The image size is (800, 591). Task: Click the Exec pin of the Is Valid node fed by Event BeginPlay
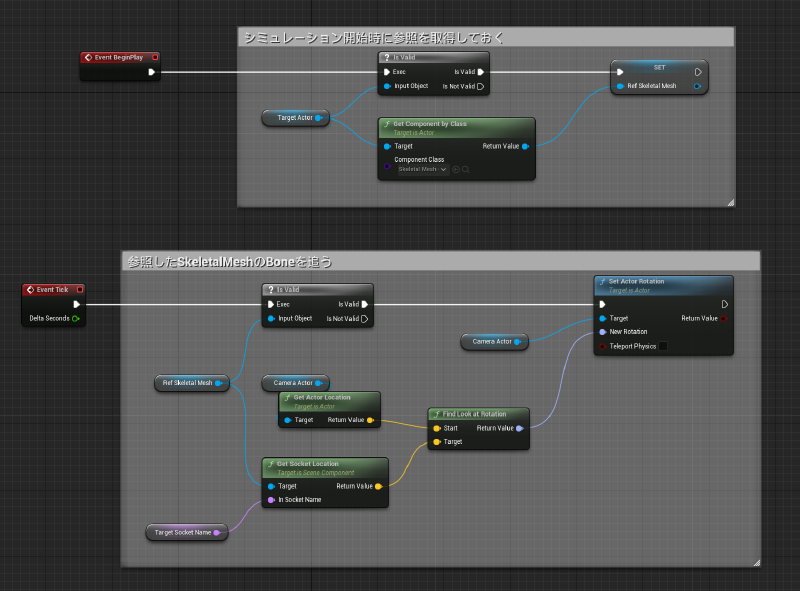[387, 72]
